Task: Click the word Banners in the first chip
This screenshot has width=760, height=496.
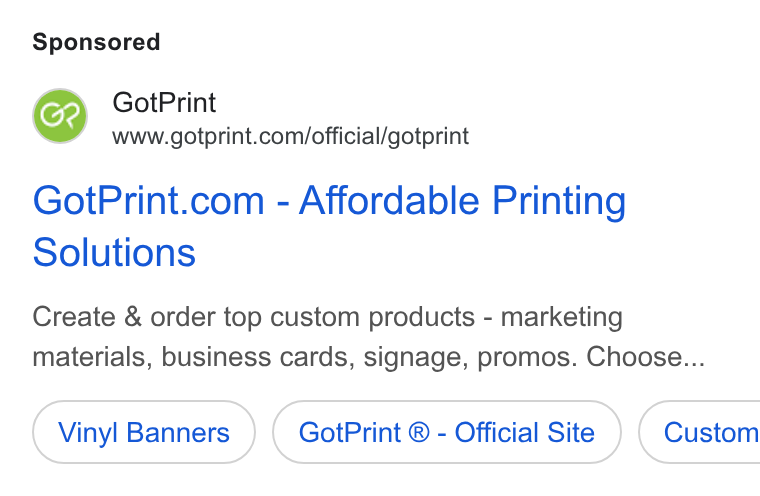Action: pos(178,432)
